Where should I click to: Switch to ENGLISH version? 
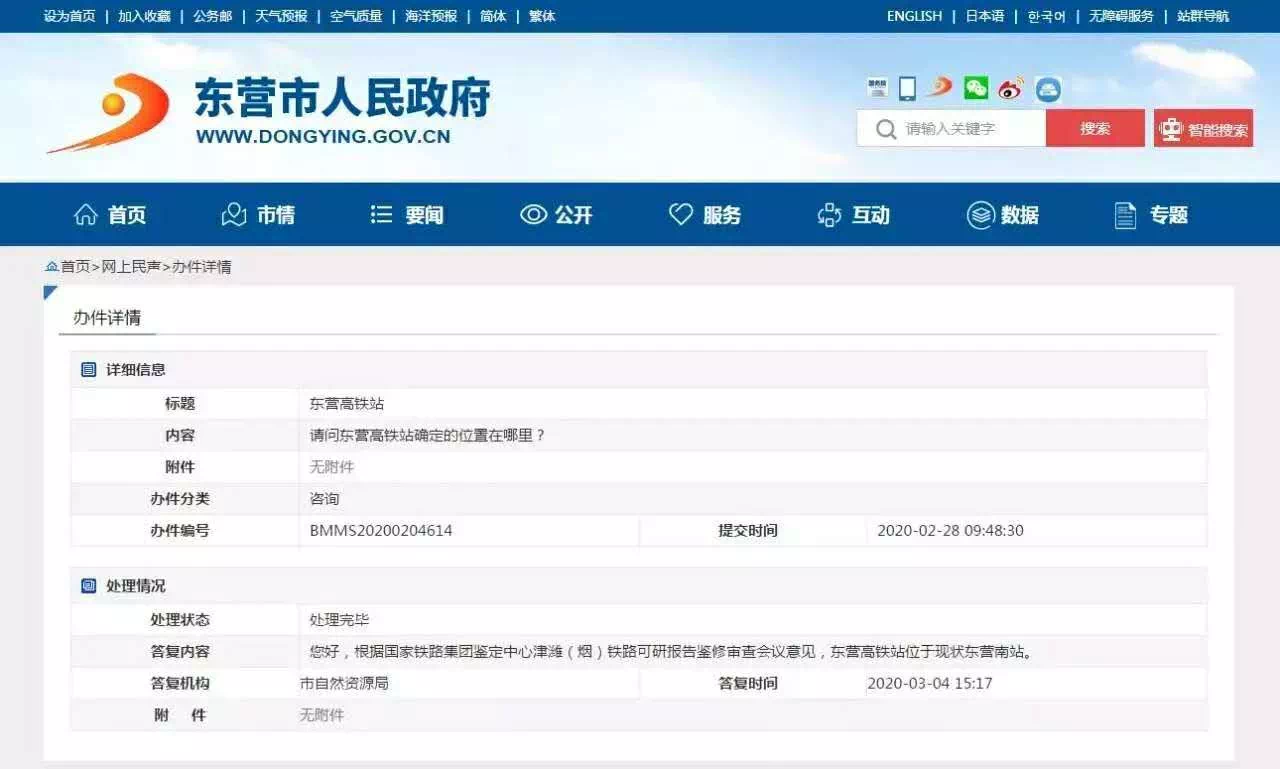pyautogui.click(x=914, y=16)
